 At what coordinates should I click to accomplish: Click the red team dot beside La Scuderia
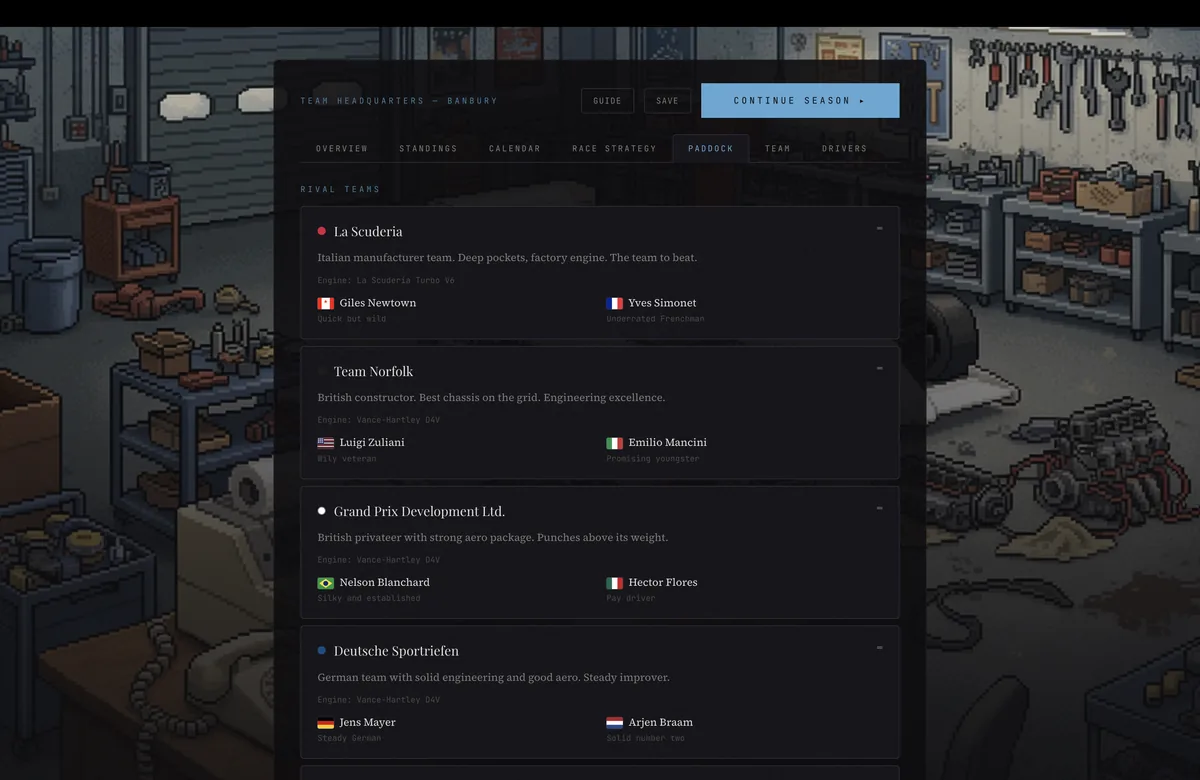(322, 231)
